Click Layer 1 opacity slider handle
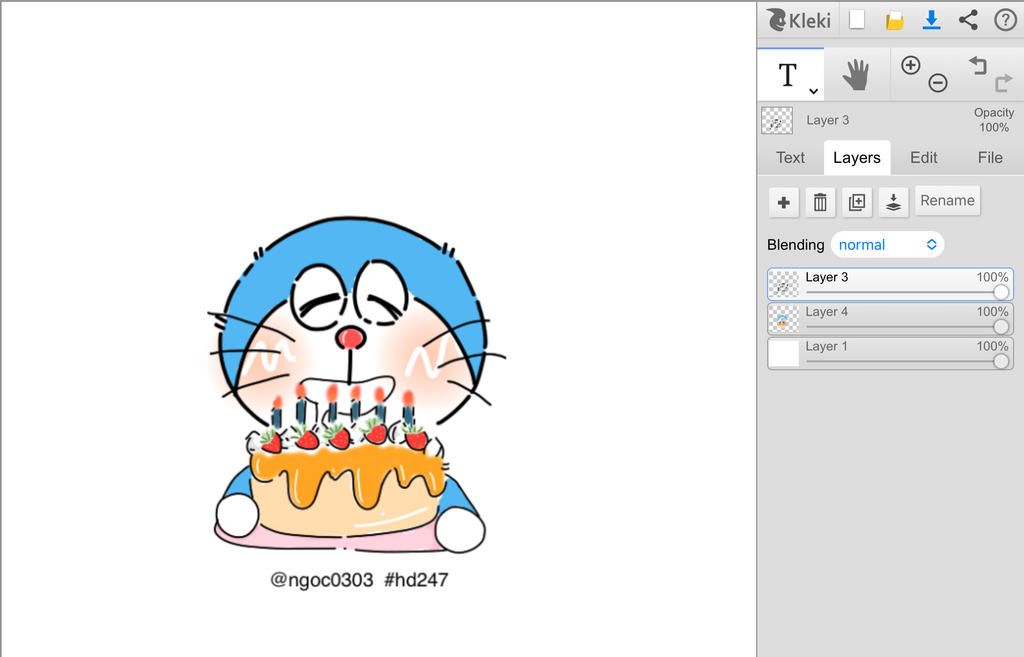Screen dimensions: 1024x657 pyautogui.click(x=1000, y=361)
